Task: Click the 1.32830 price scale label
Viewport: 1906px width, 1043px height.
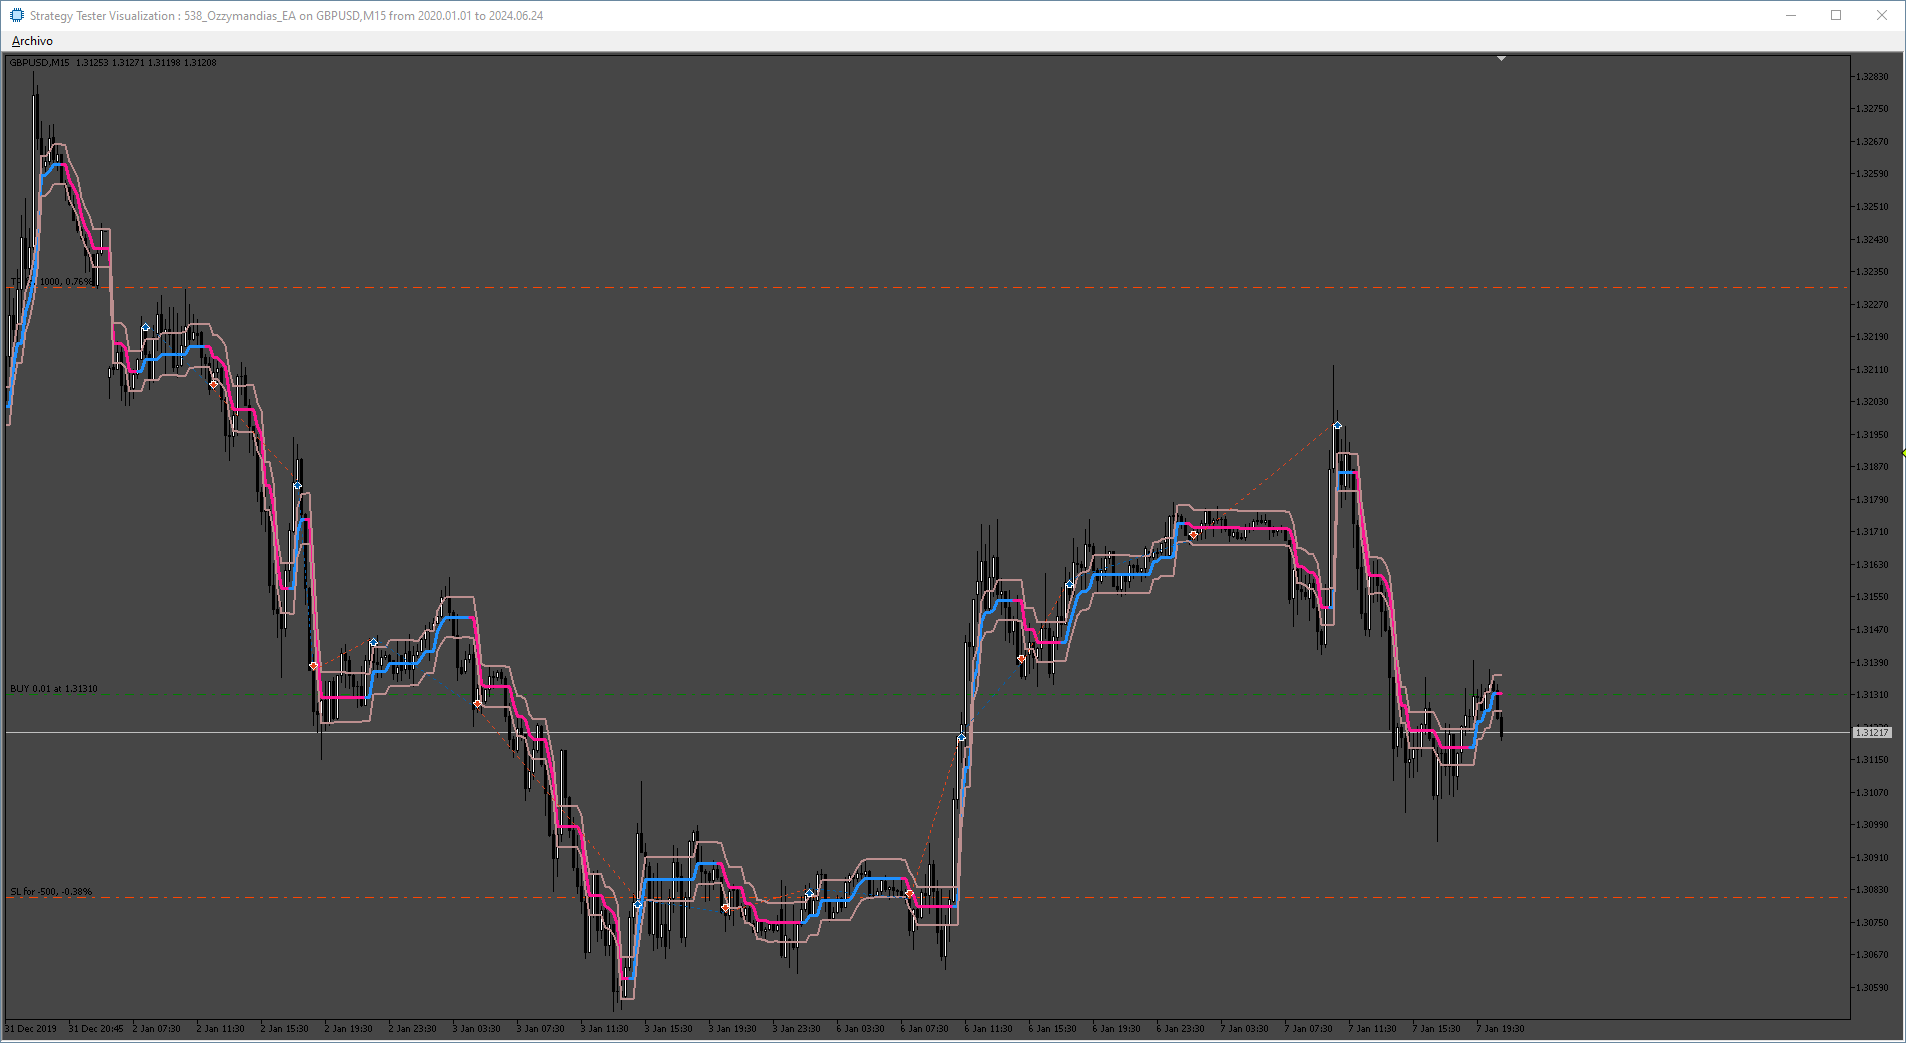Action: pyautogui.click(x=1873, y=77)
